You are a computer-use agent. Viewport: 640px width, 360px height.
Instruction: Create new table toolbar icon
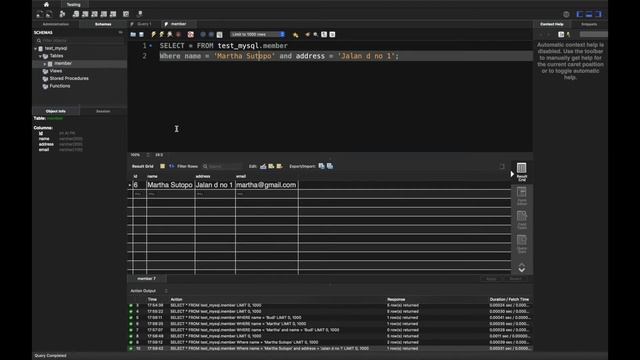tap(85, 14)
